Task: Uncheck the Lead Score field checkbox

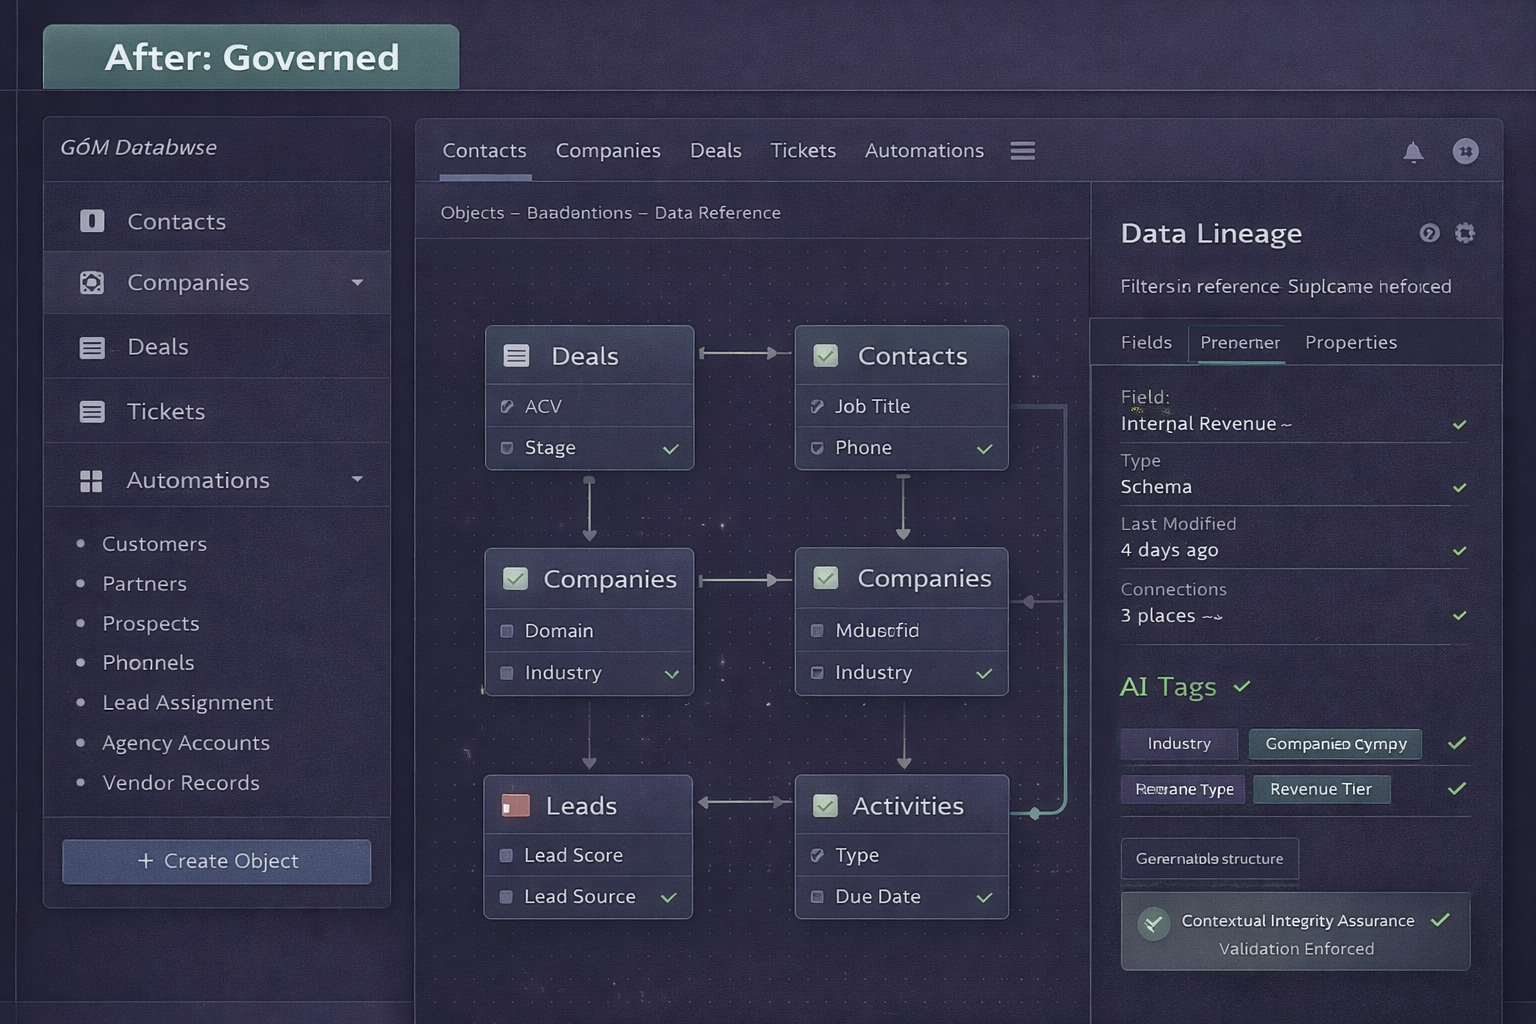Action: pyautogui.click(x=506, y=855)
